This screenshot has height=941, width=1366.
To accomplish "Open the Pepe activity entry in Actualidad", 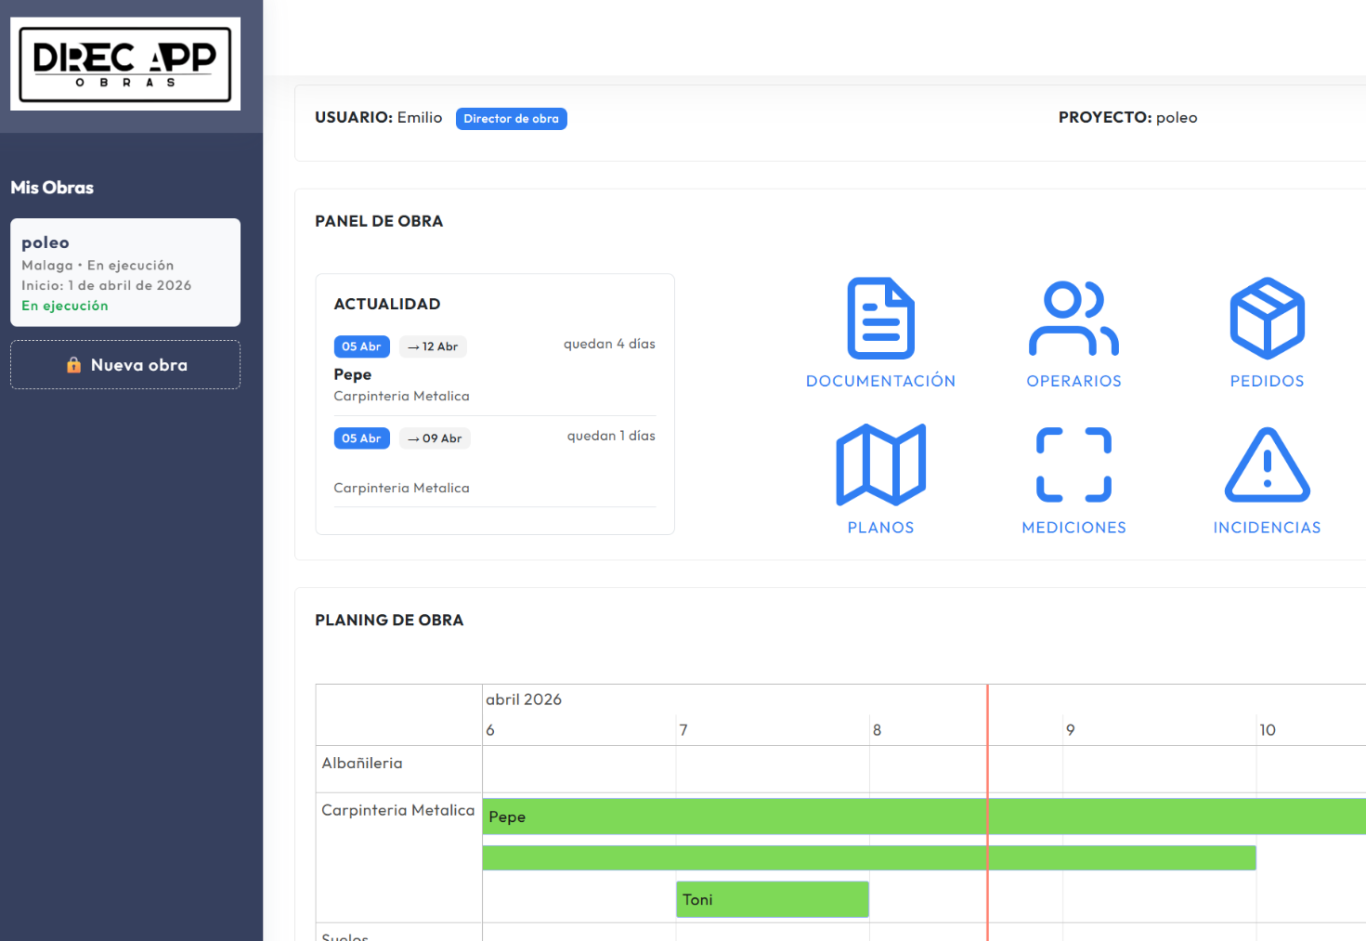I will (x=353, y=374).
